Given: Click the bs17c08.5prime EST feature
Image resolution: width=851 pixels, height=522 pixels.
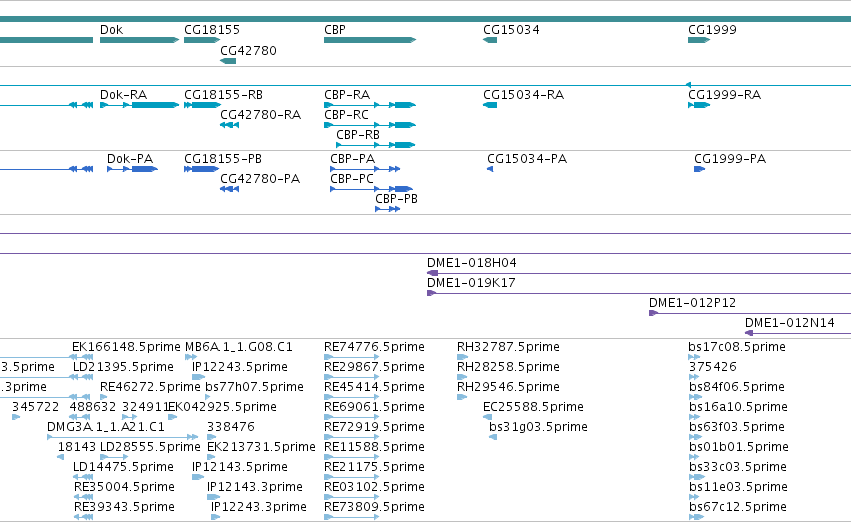Looking at the screenshot, I should click(694, 357).
